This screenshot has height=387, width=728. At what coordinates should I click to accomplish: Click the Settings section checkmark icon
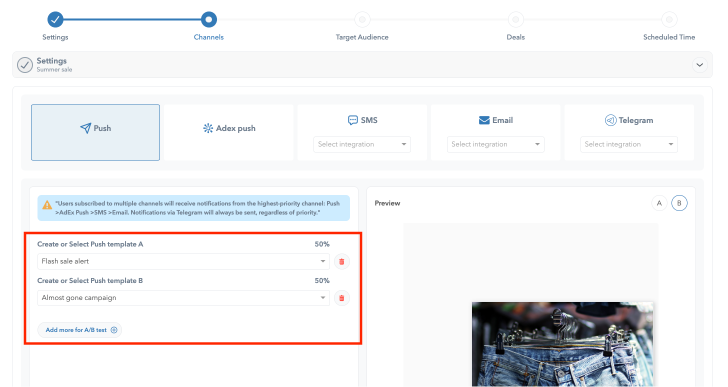25,65
